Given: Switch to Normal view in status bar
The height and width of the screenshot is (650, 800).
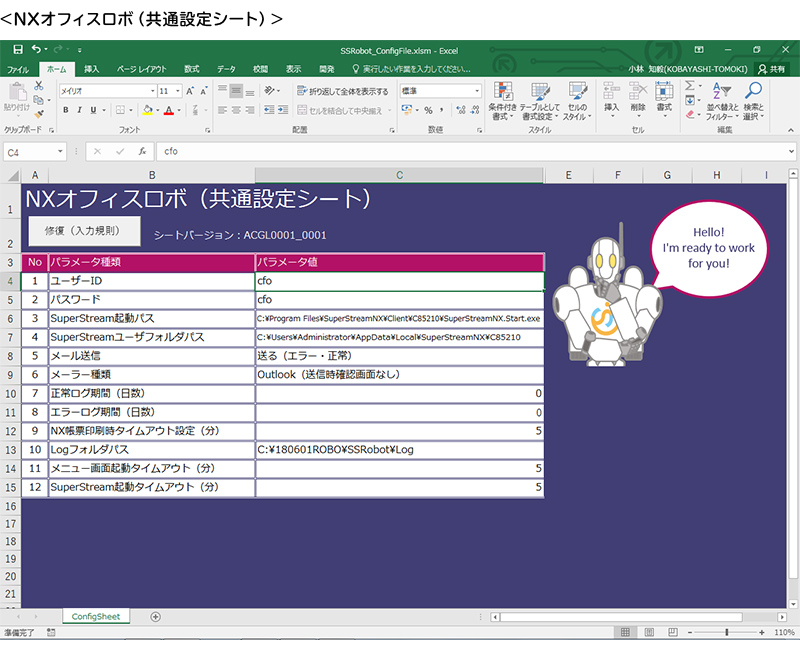Looking at the screenshot, I should click(625, 633).
